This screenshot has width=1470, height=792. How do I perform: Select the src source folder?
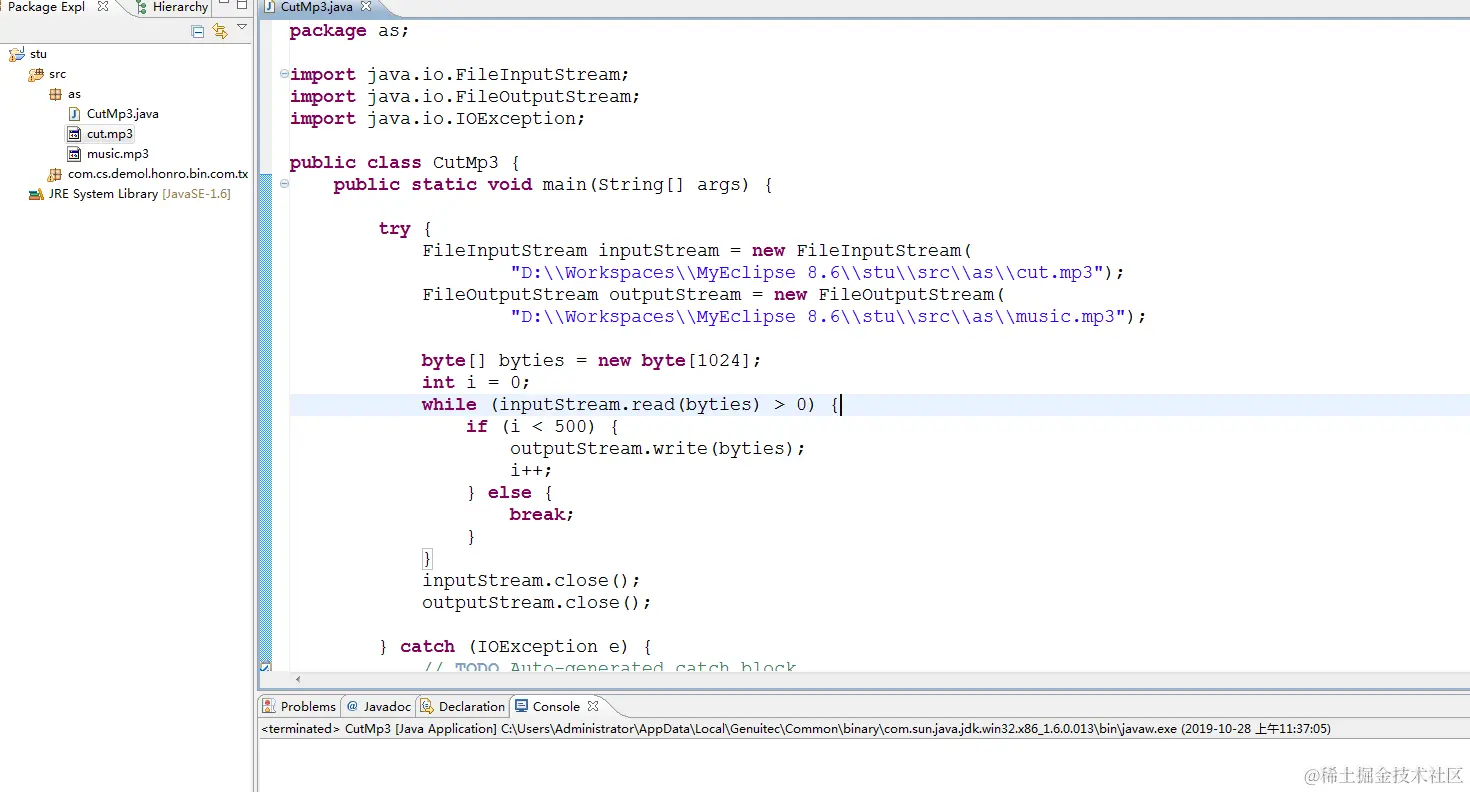click(57, 74)
